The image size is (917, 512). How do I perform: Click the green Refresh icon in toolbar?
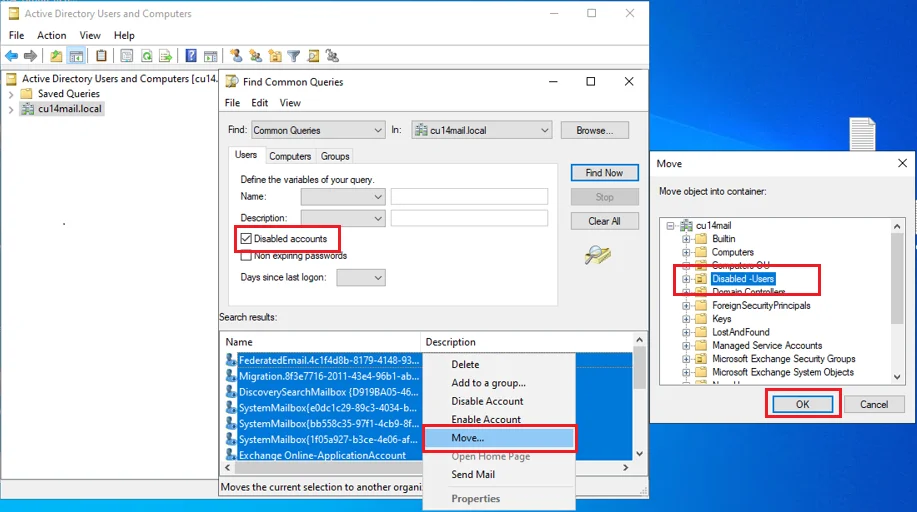tap(146, 56)
